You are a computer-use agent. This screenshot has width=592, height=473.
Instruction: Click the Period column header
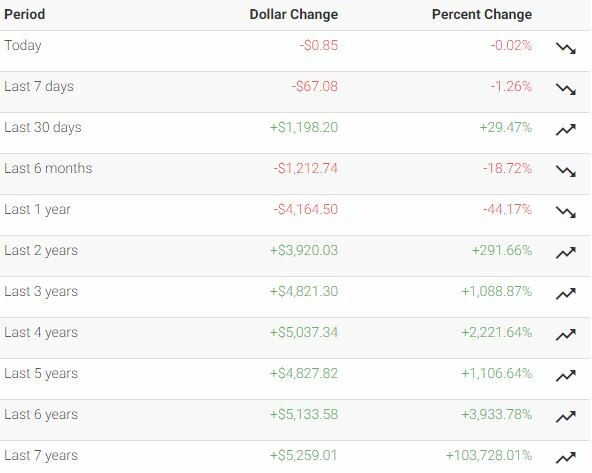point(25,14)
